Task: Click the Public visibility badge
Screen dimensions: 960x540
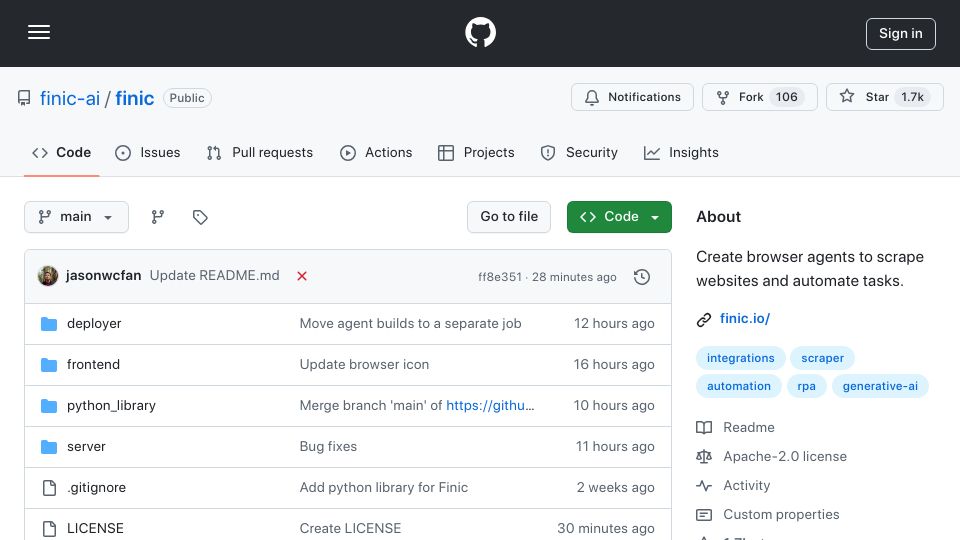Action: click(x=187, y=98)
